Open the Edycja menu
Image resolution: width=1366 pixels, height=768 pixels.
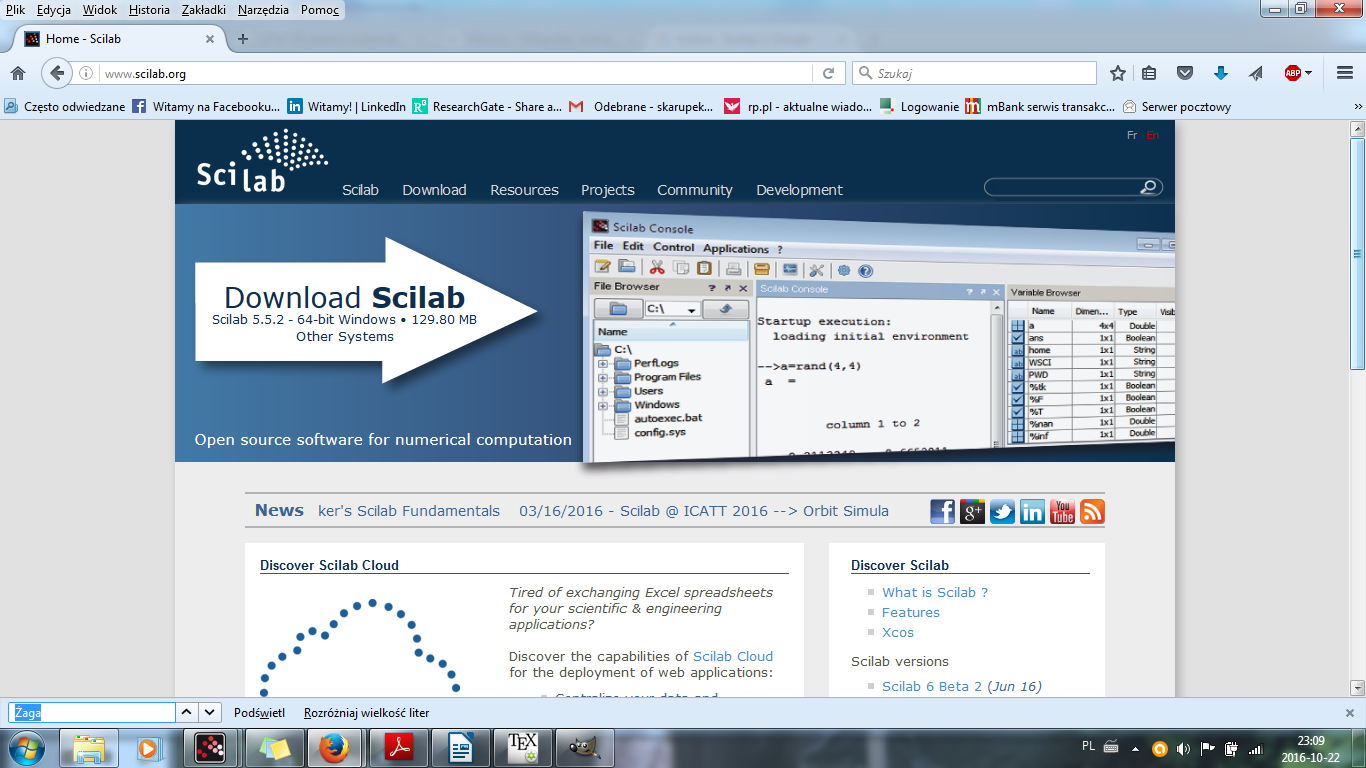pos(54,10)
